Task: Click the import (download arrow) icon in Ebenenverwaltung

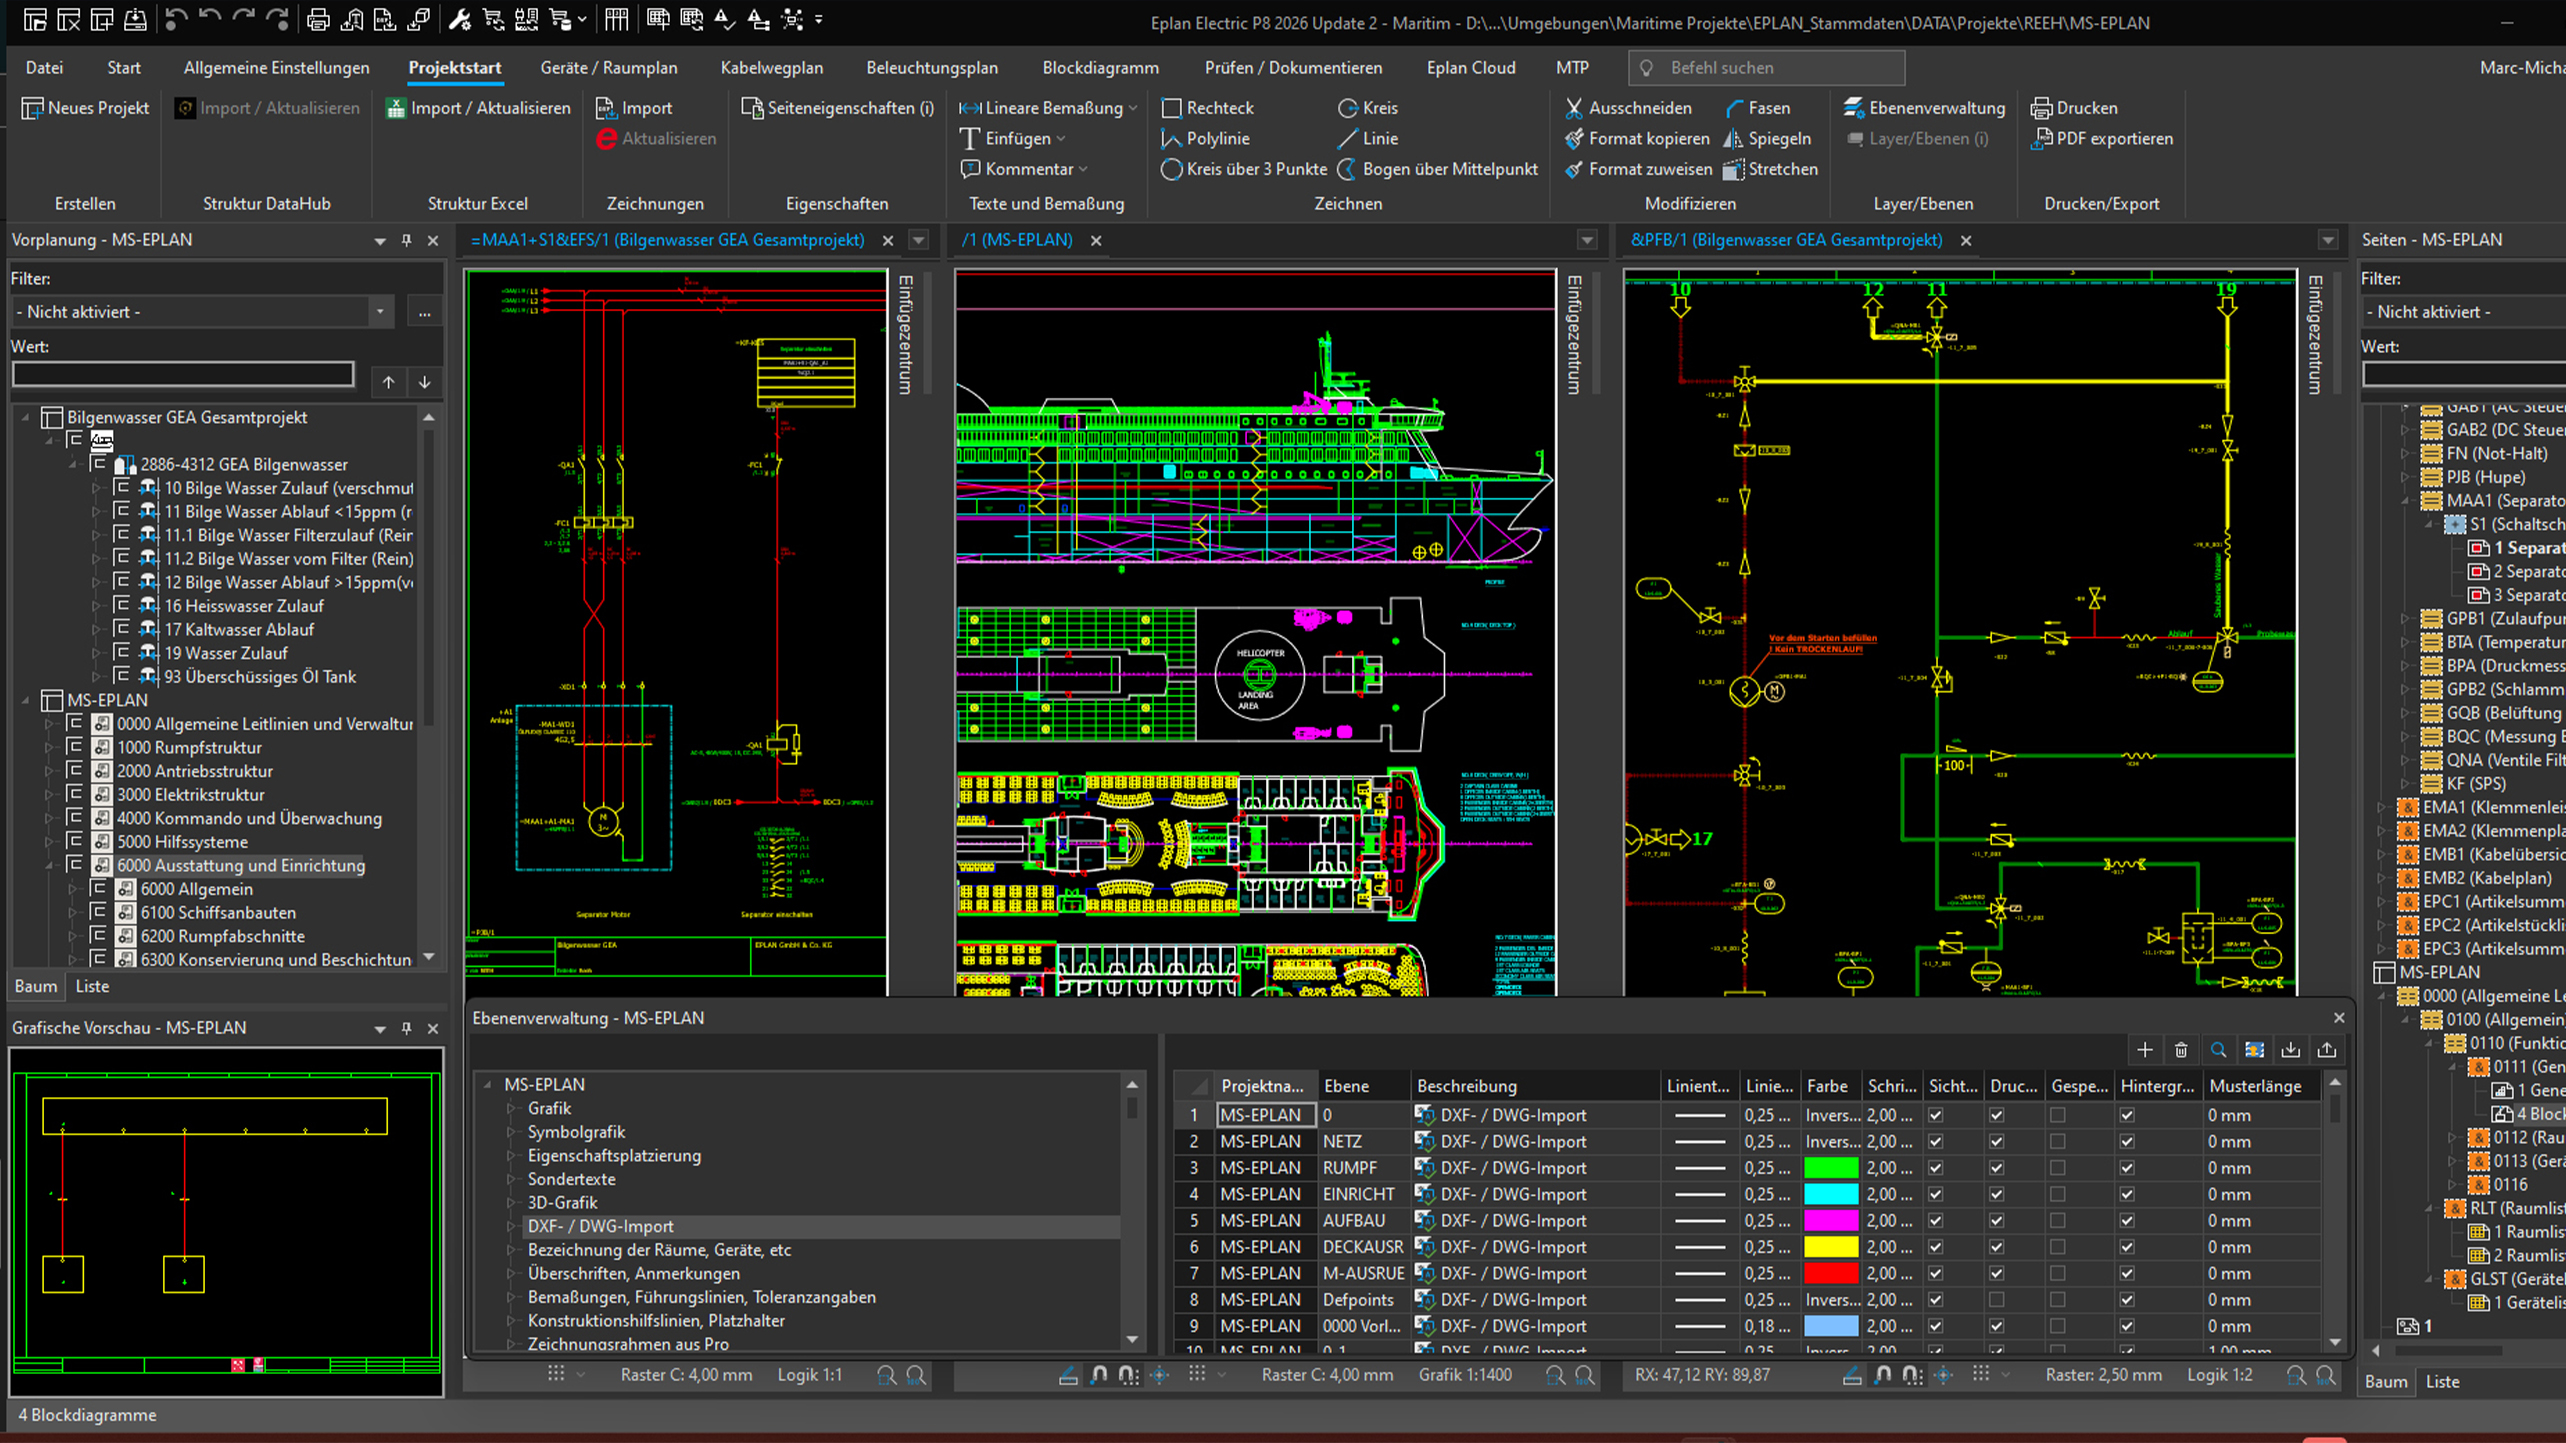Action: tap(2291, 1050)
